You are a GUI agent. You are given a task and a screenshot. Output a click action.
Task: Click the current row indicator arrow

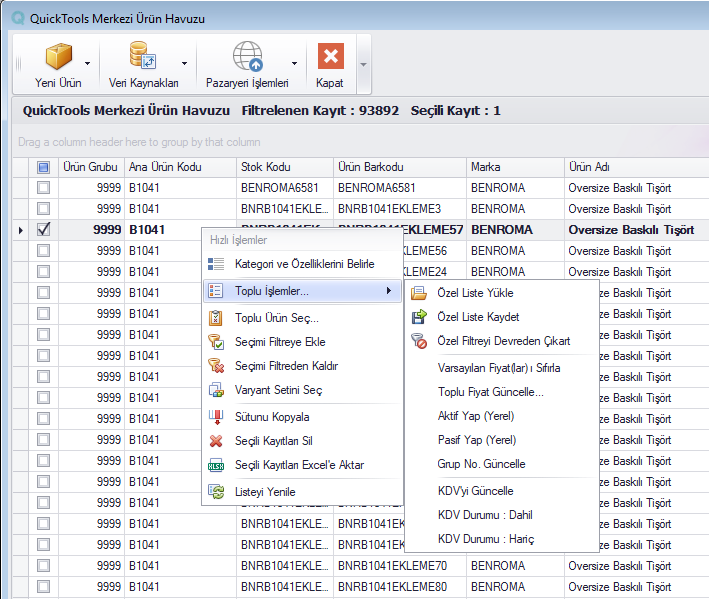click(x=21, y=230)
